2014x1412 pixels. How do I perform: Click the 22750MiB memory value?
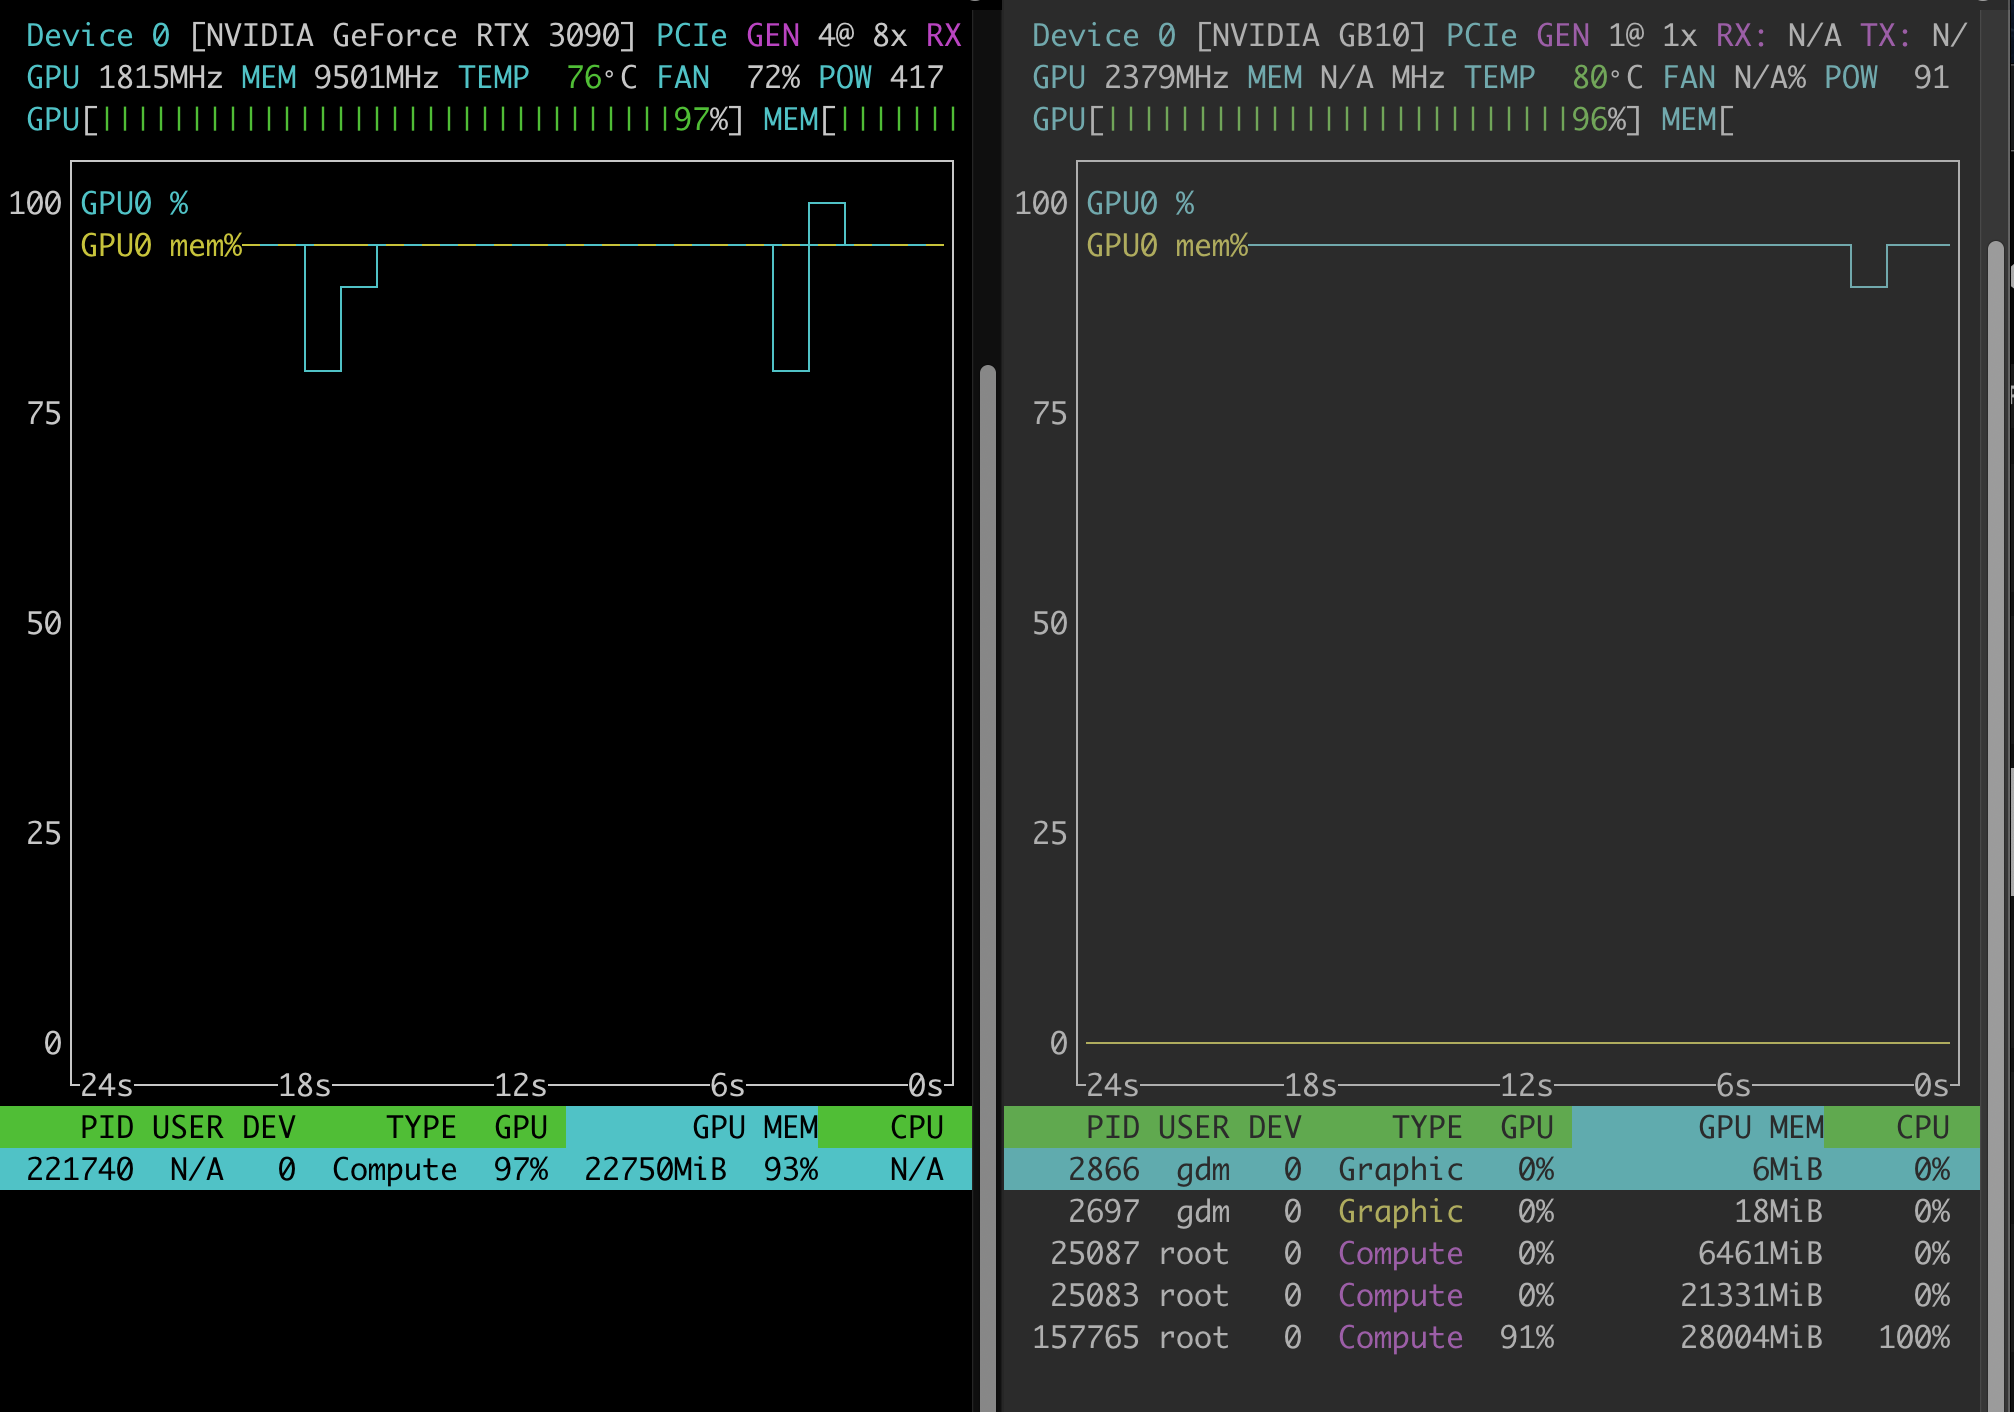click(655, 1169)
